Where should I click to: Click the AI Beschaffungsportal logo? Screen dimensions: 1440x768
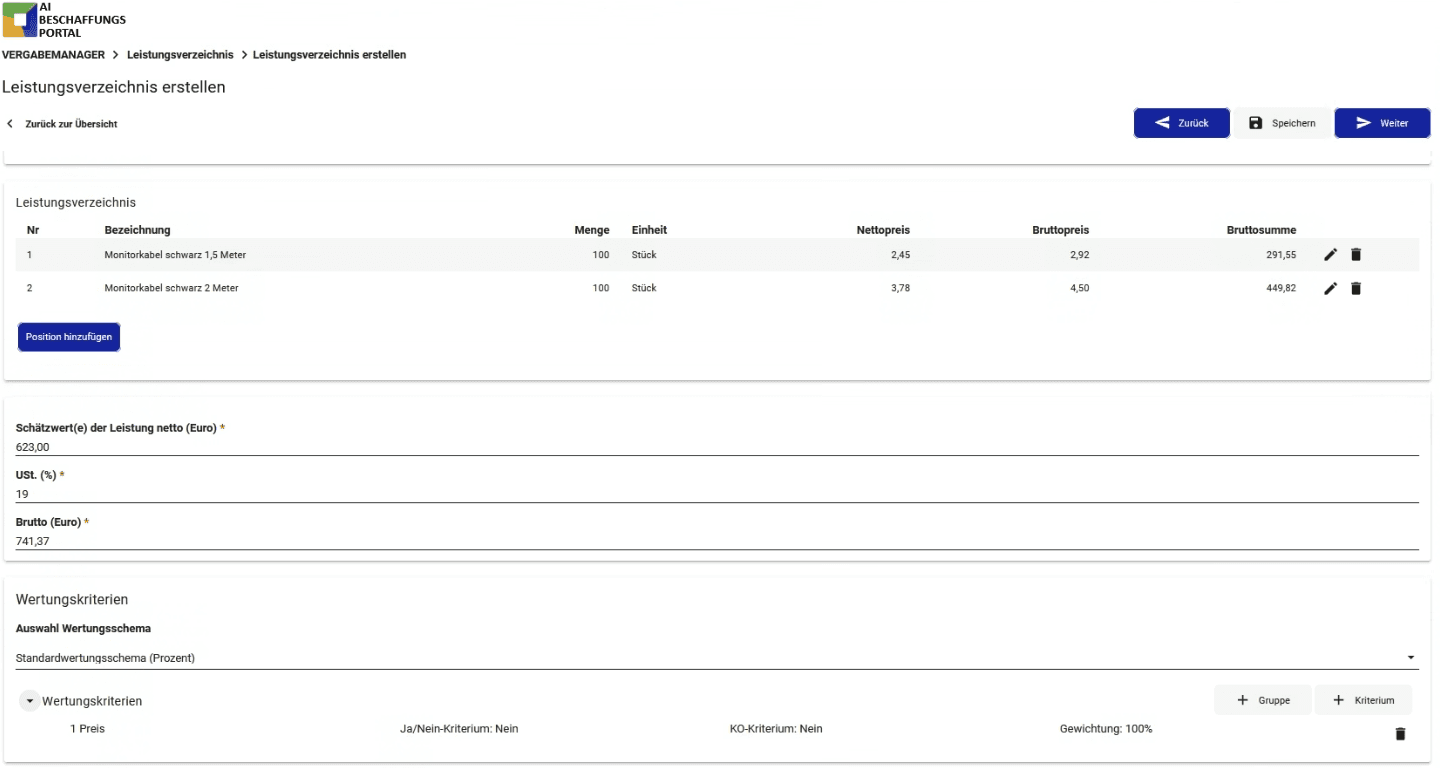tap(64, 19)
